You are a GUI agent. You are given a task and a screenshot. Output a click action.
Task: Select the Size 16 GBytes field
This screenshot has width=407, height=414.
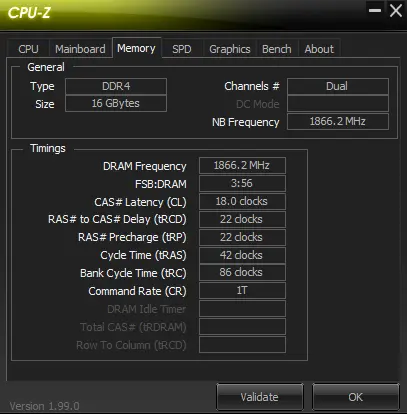coord(116,103)
